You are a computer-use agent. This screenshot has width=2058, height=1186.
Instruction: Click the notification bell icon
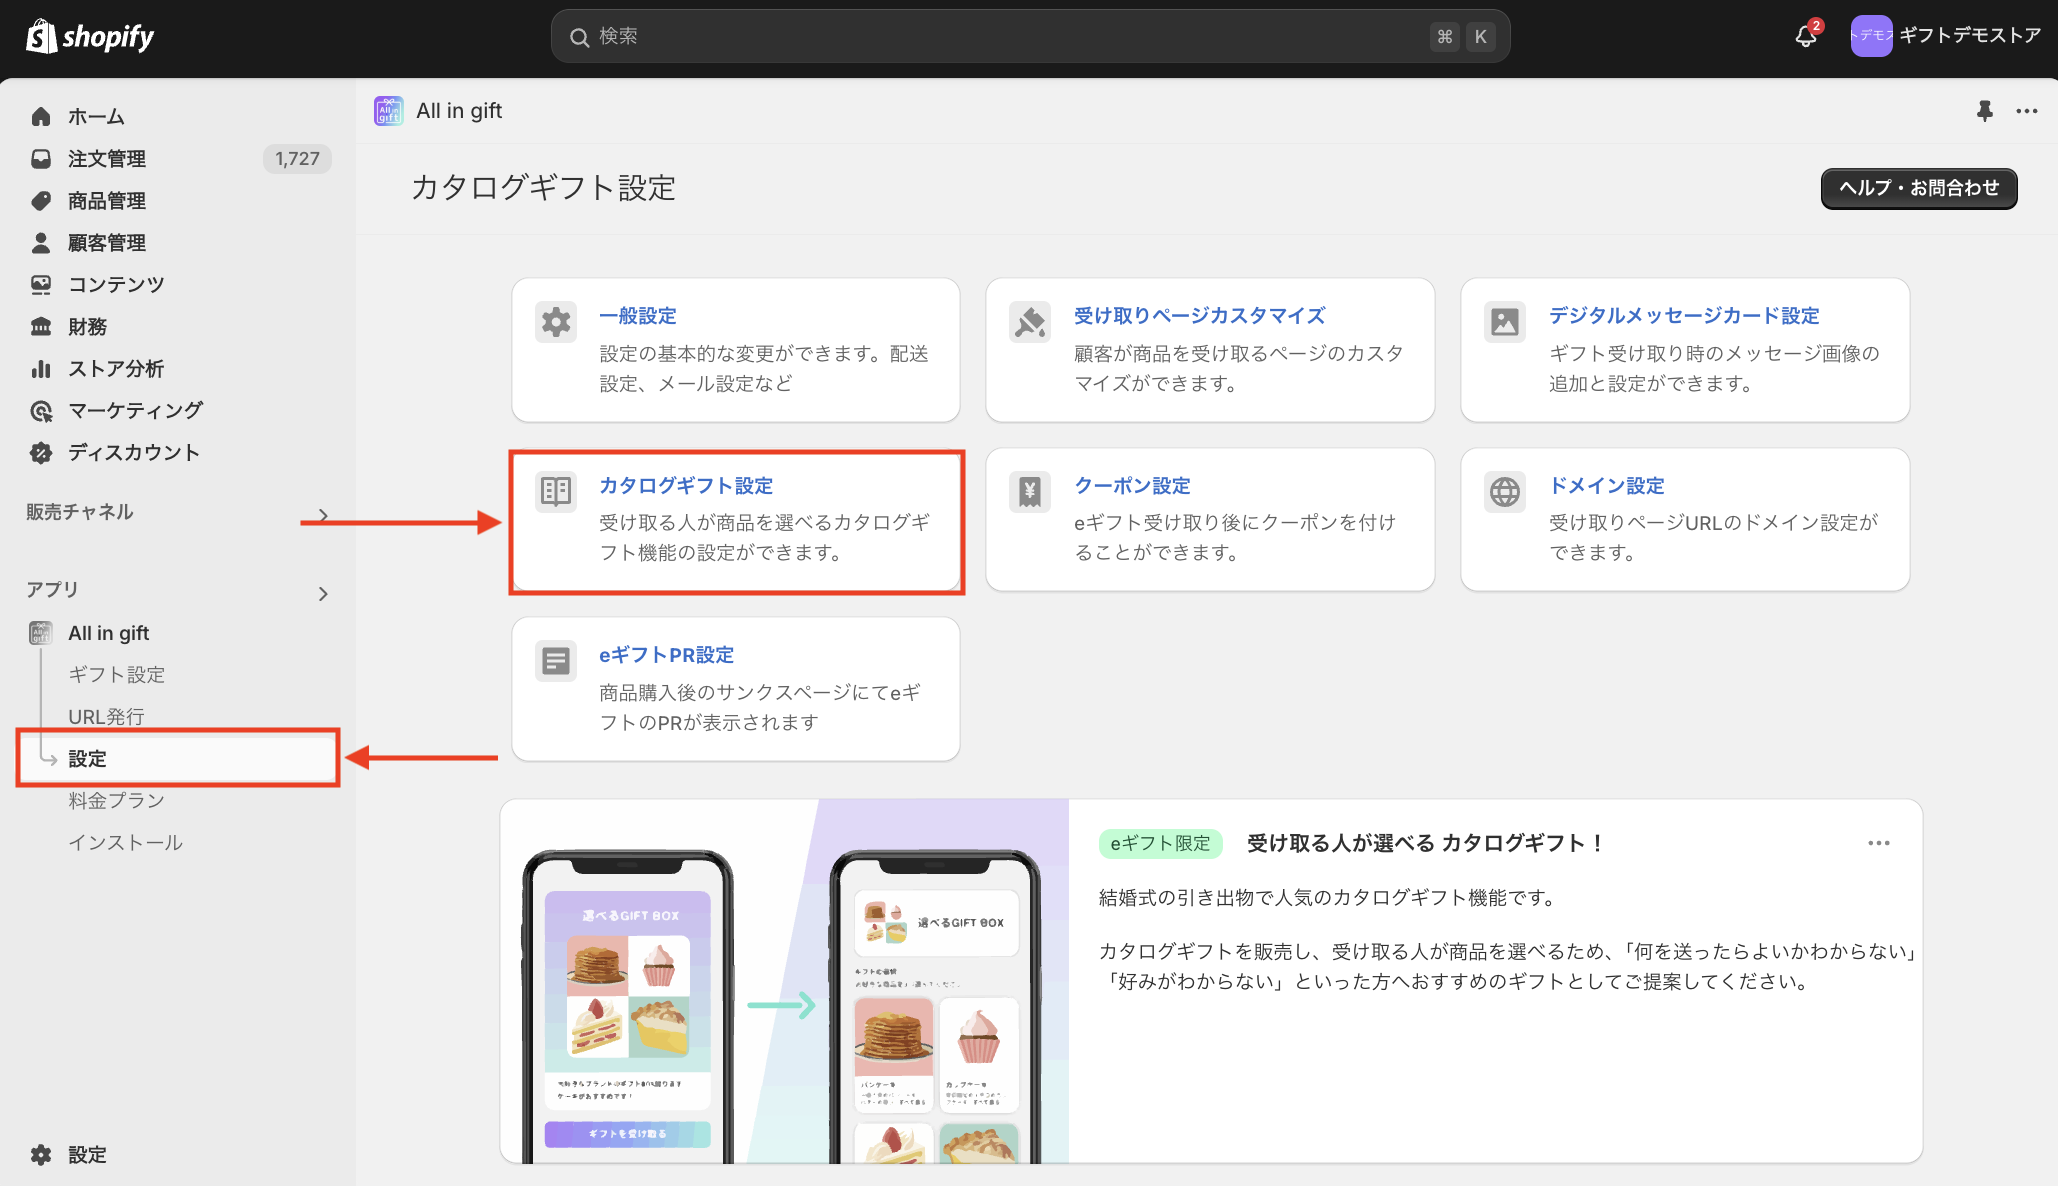1806,36
